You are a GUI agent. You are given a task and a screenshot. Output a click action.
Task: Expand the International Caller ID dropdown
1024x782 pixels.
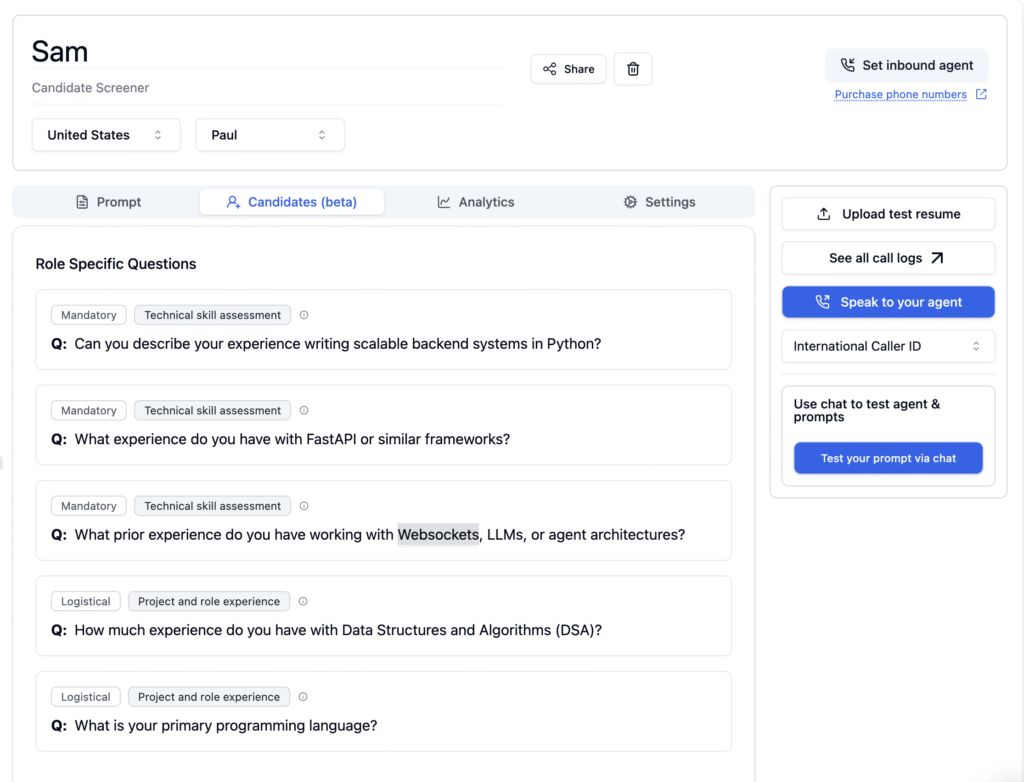[x=888, y=346]
